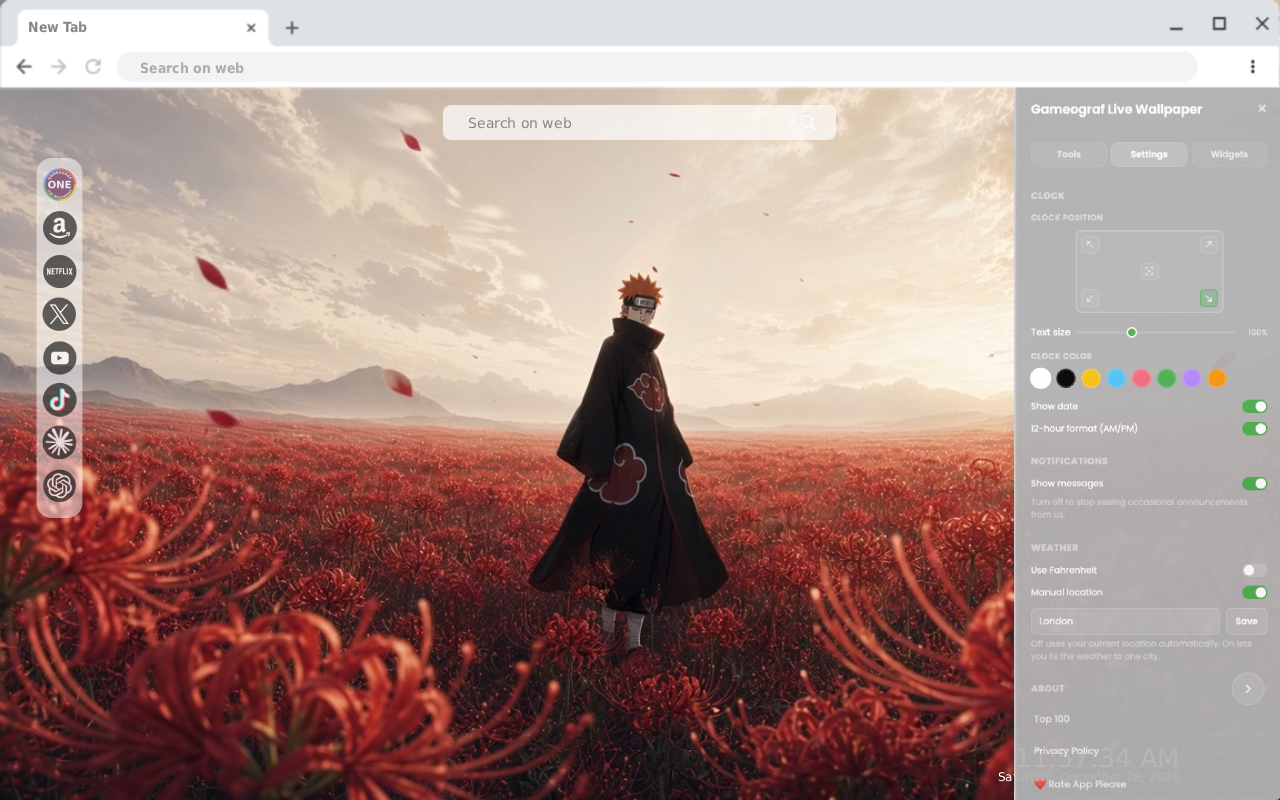Go back using the browser back arrow
1280x800 pixels.
pos(24,67)
